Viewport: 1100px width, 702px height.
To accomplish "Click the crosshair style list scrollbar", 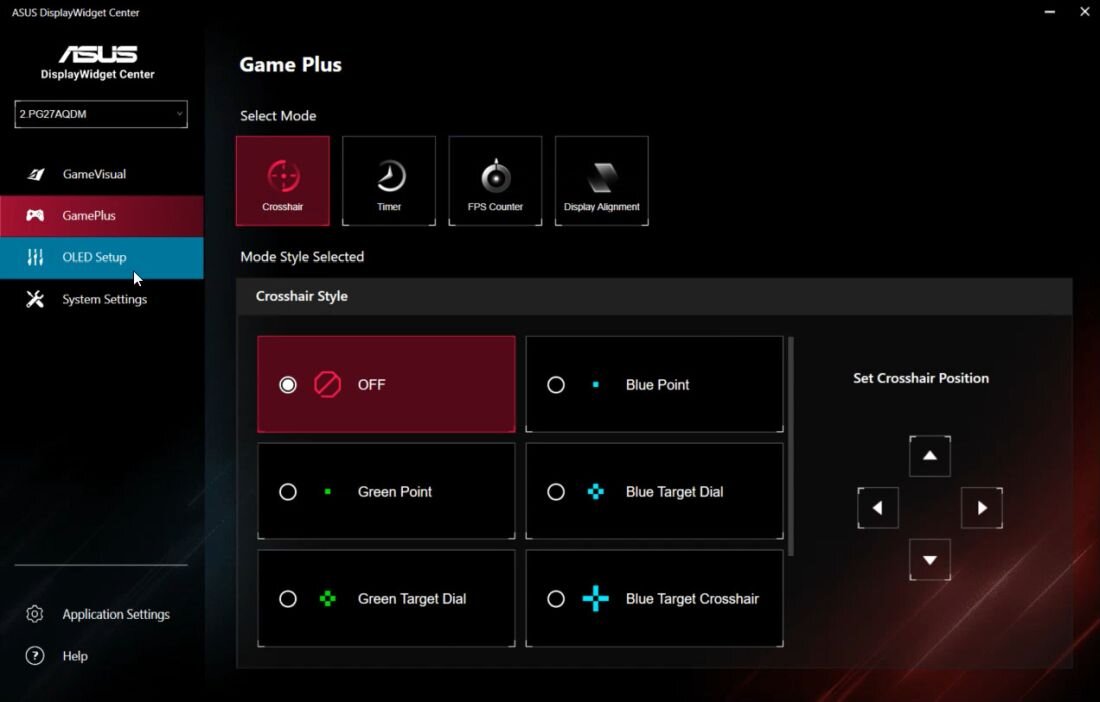I will point(791,447).
